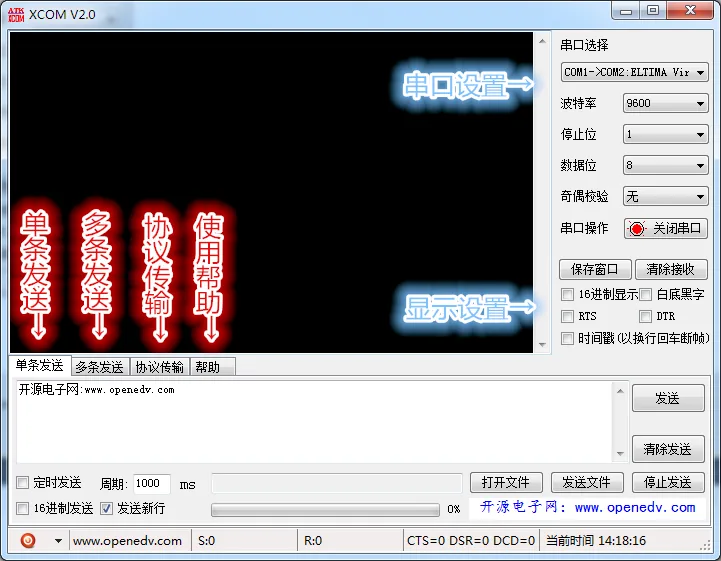Enable the 16进制显示 checkbox

click(568, 294)
